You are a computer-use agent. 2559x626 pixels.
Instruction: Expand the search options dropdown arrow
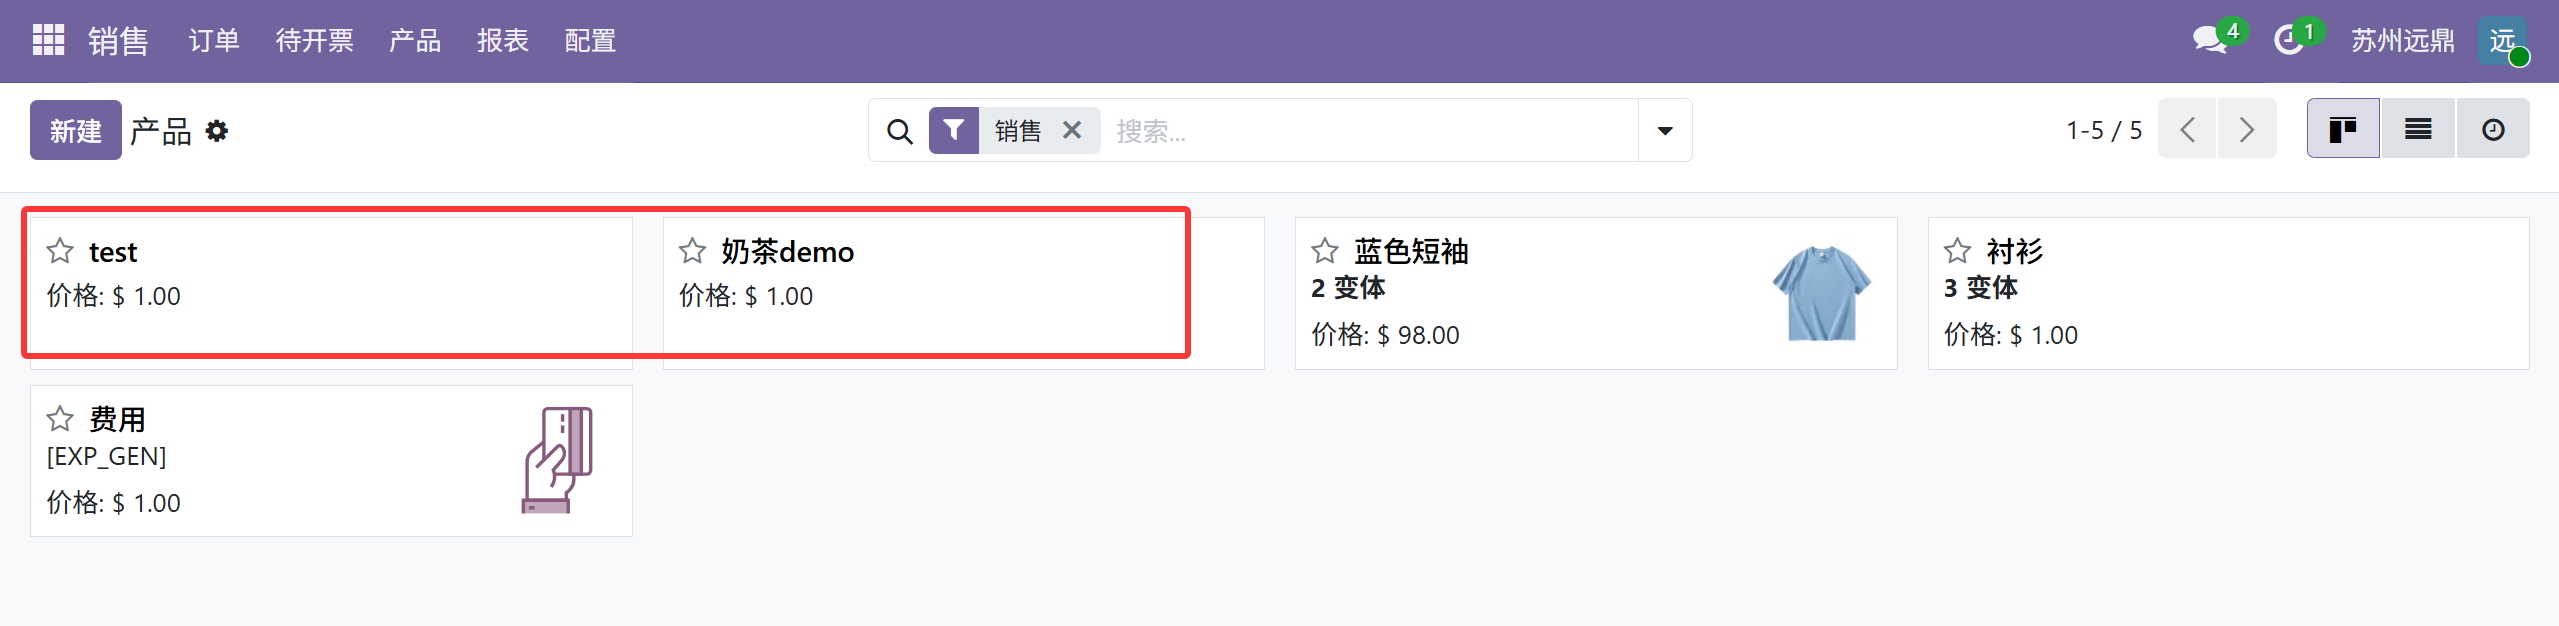pos(1665,130)
